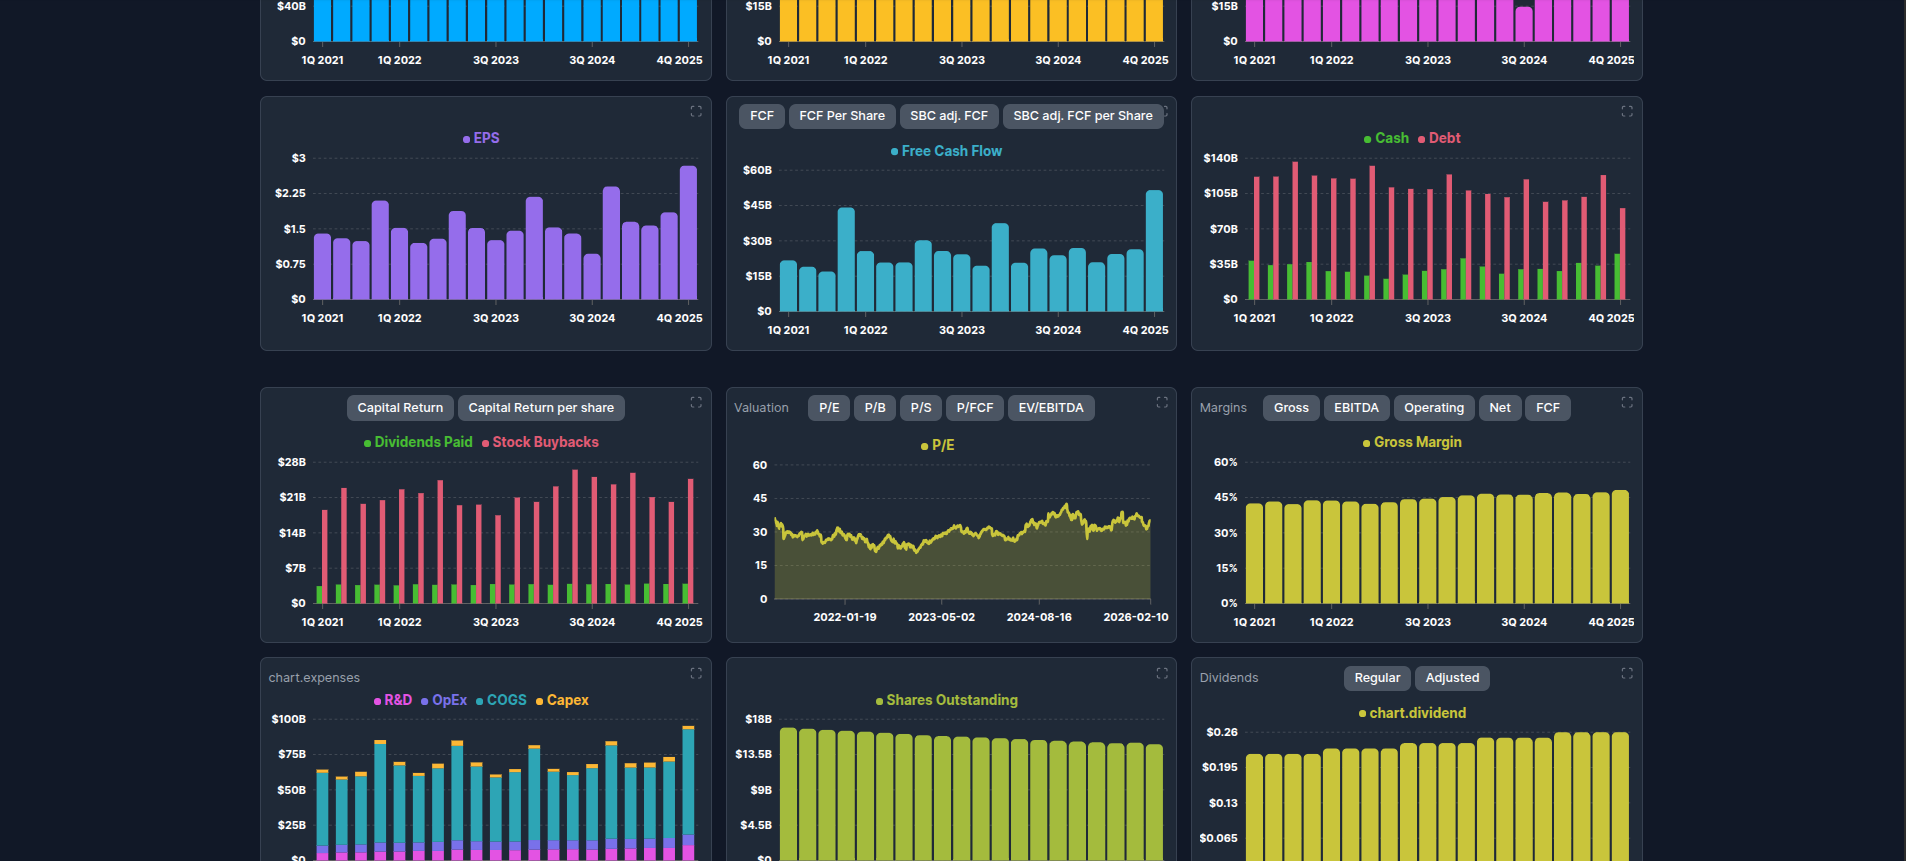Open fullscreen view of Capital Return chart
1906x861 pixels.
696,402
